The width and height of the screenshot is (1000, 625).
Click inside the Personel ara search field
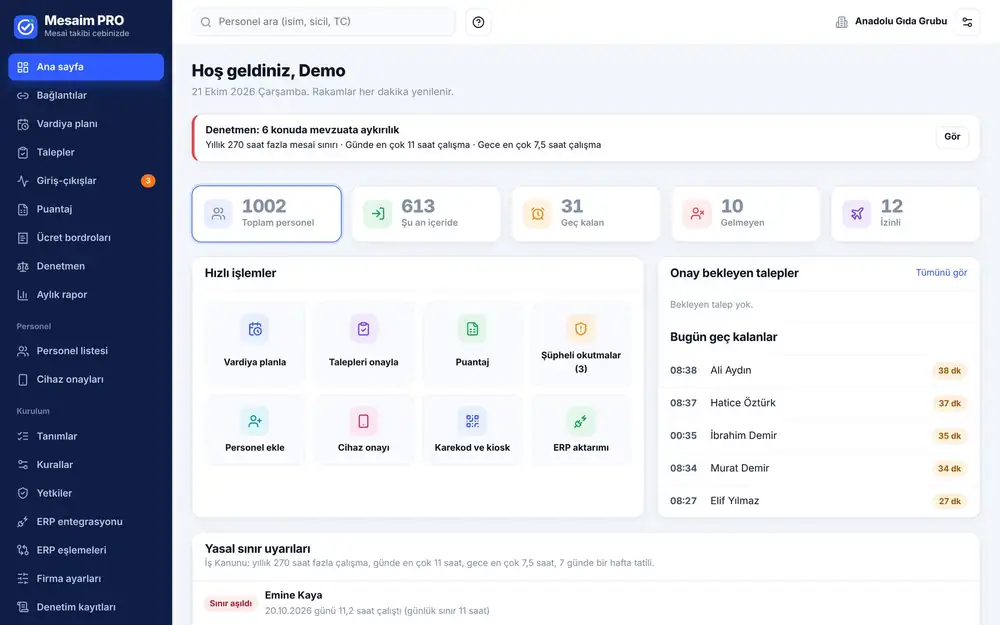[x=323, y=22]
